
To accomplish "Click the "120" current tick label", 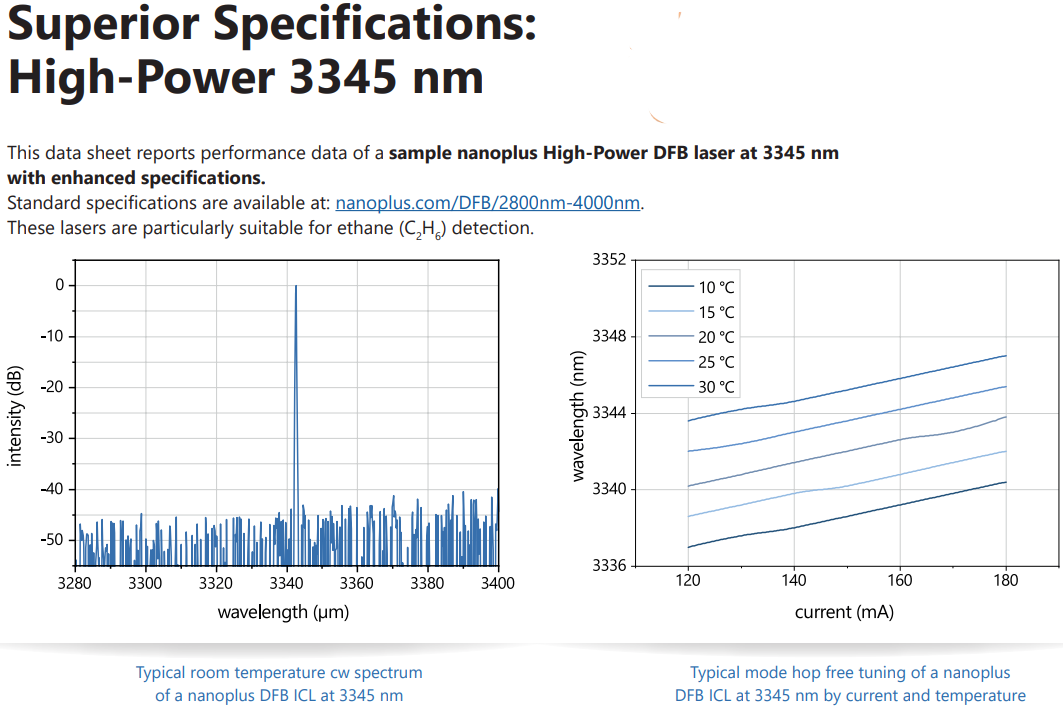I will coord(688,580).
